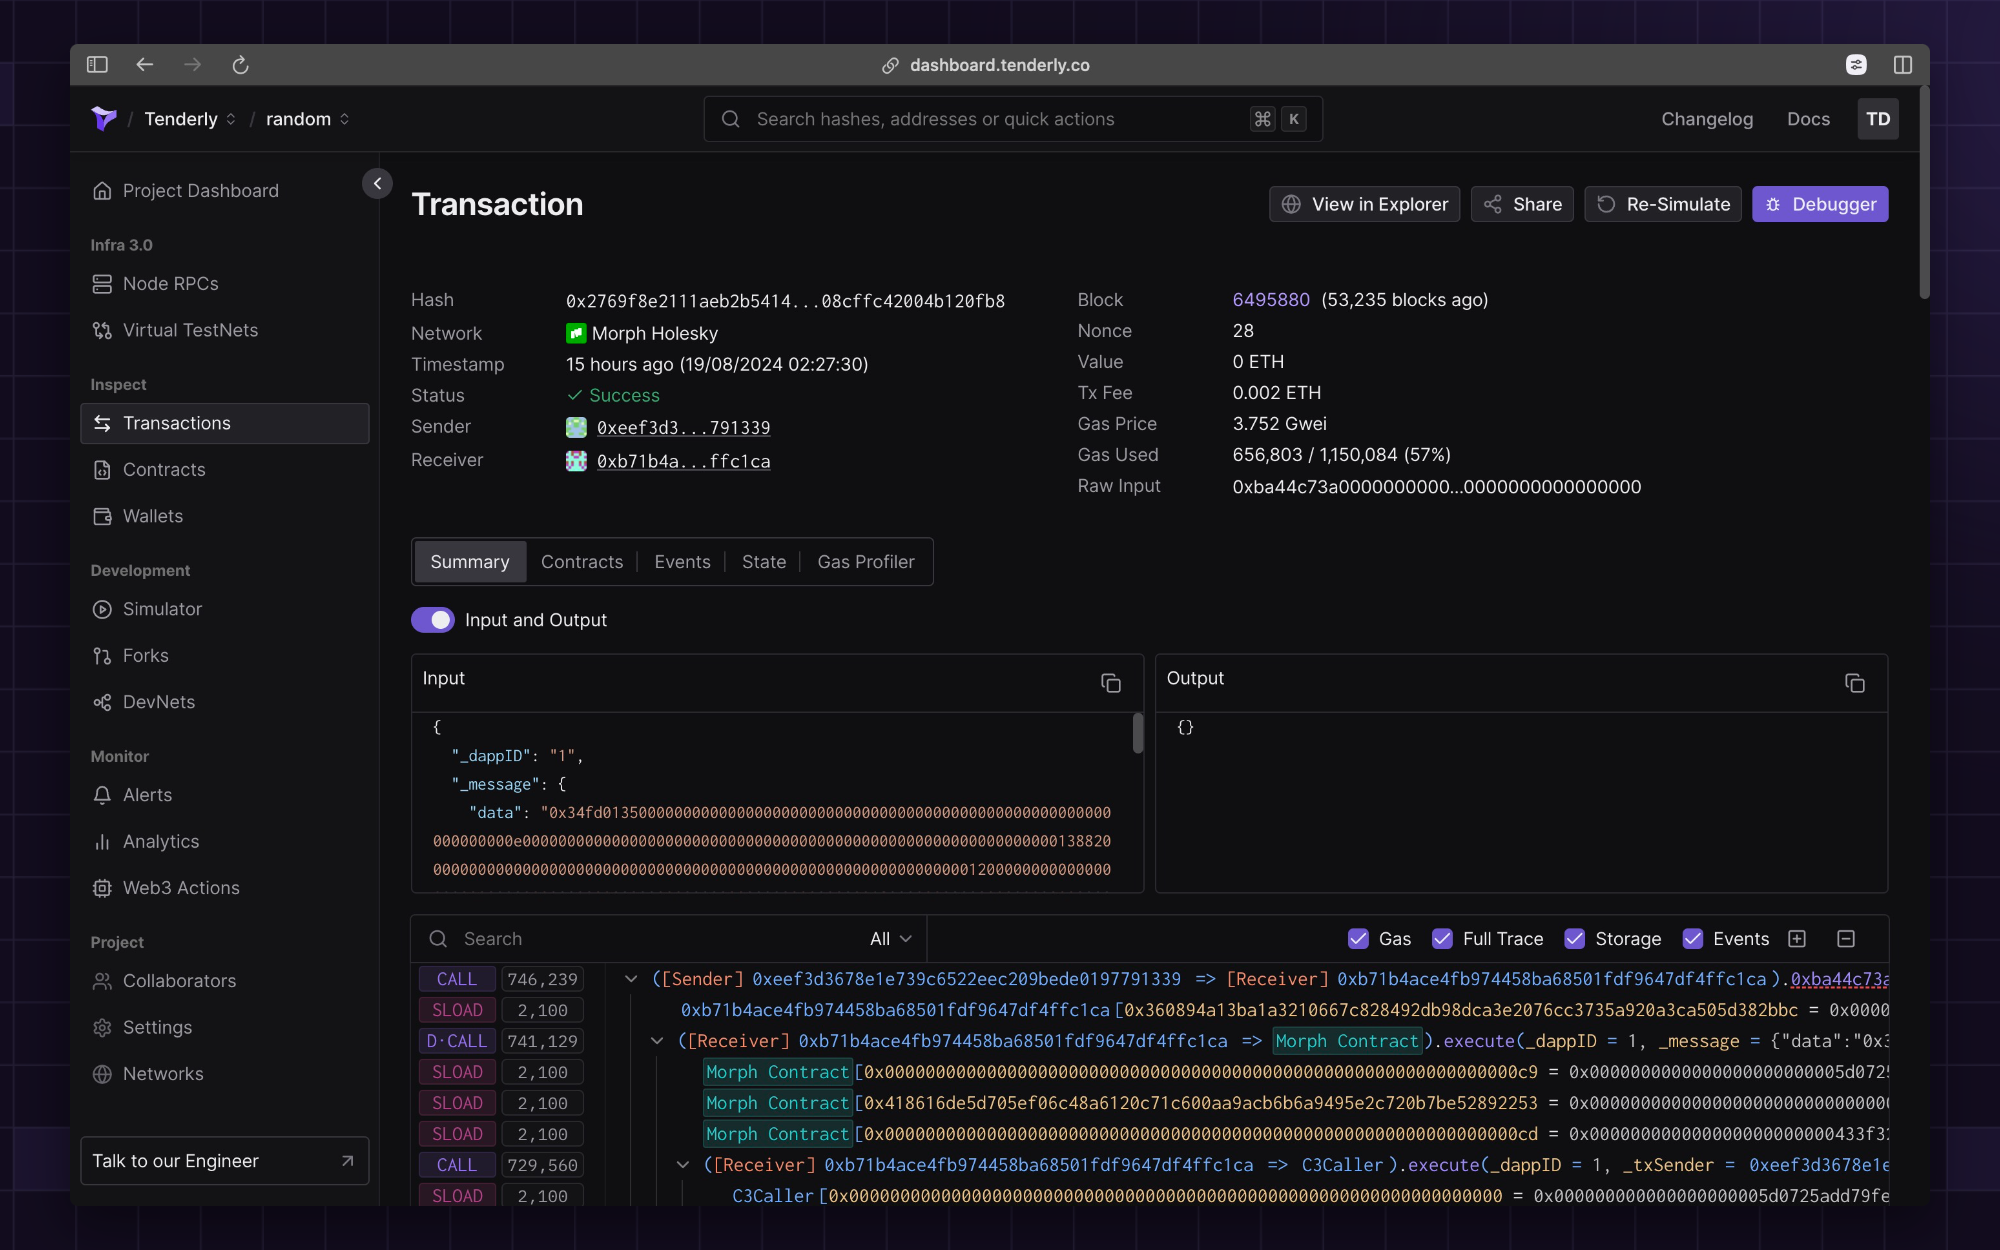This screenshot has width=2000, height=1250.
Task: Open the TD user avatar menu
Action: tap(1878, 119)
